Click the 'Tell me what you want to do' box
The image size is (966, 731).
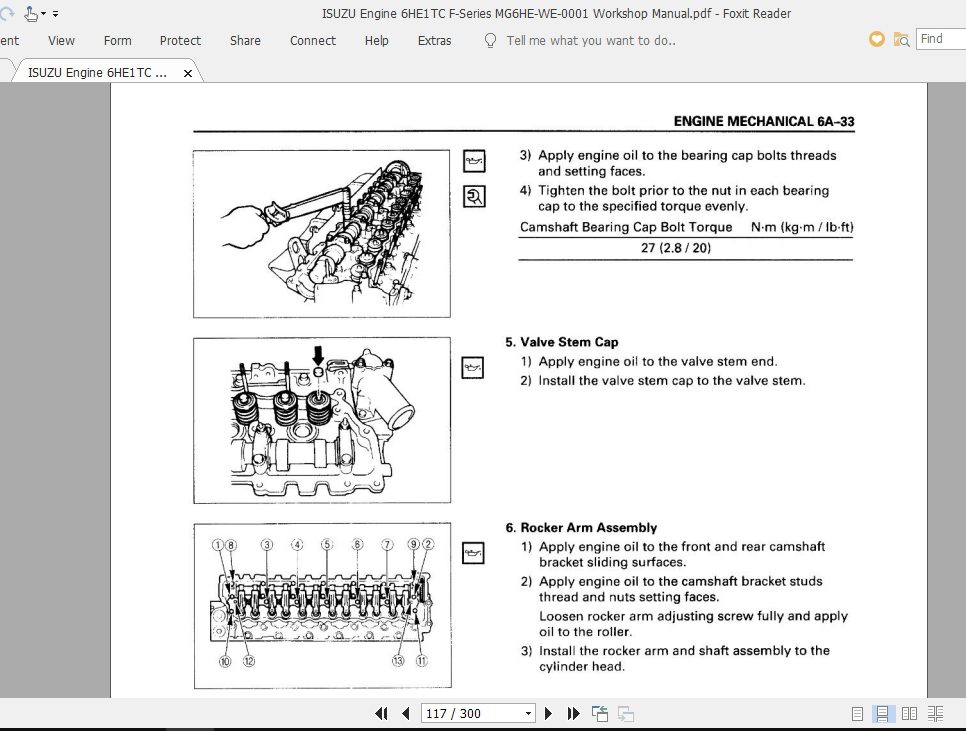click(591, 41)
